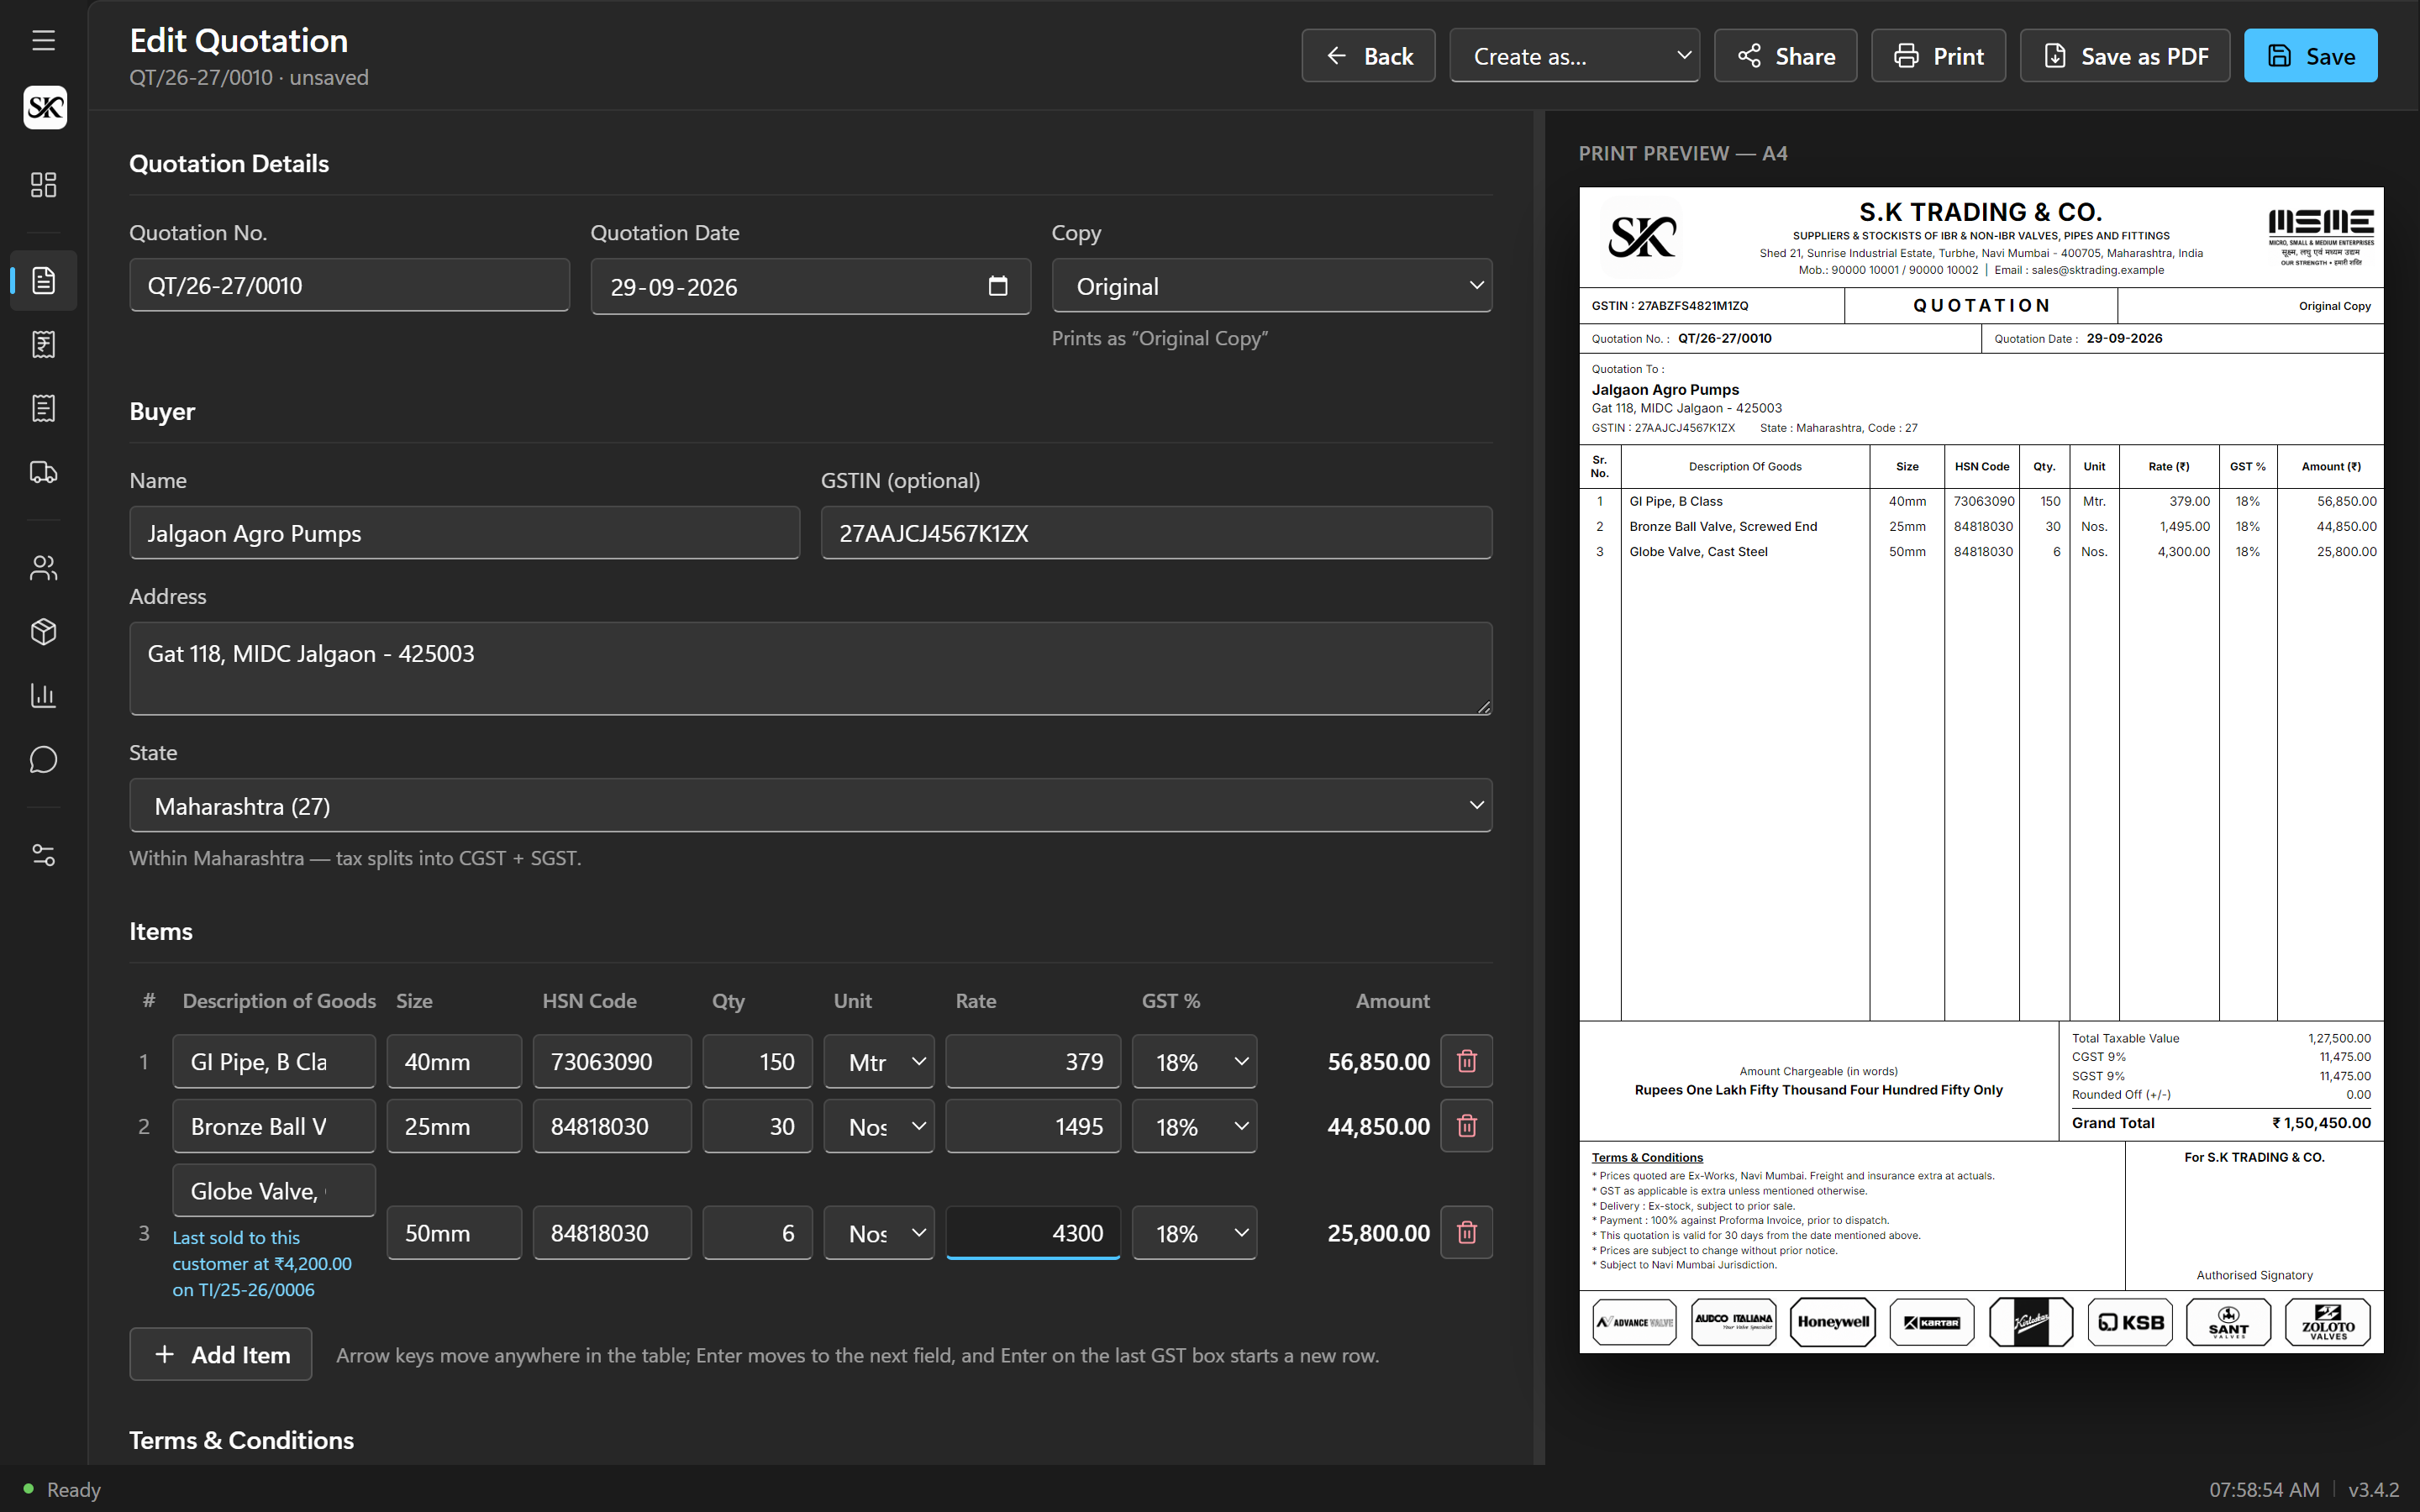Click the Qty field showing 150

click(x=757, y=1061)
